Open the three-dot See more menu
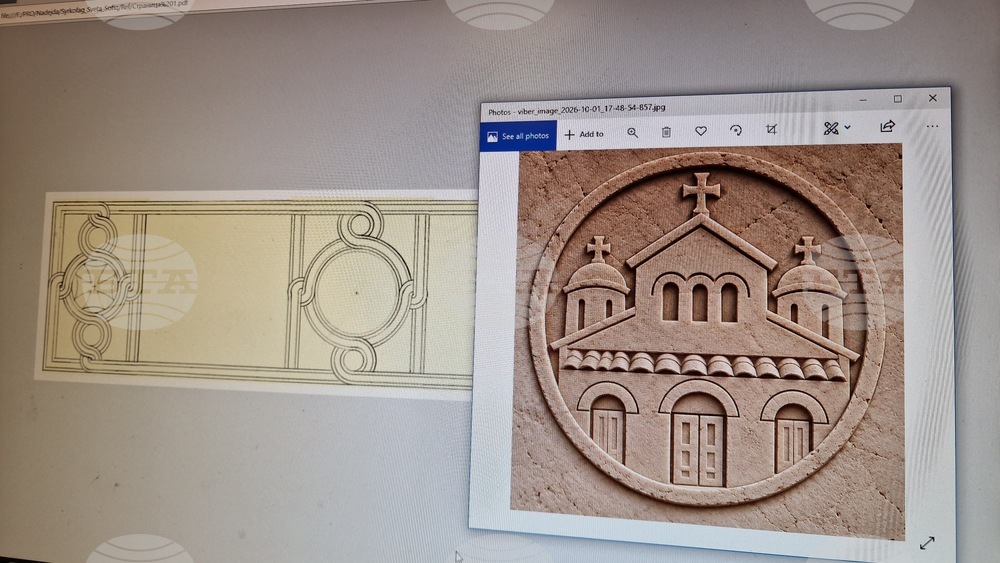The image size is (1000, 563). [x=932, y=126]
